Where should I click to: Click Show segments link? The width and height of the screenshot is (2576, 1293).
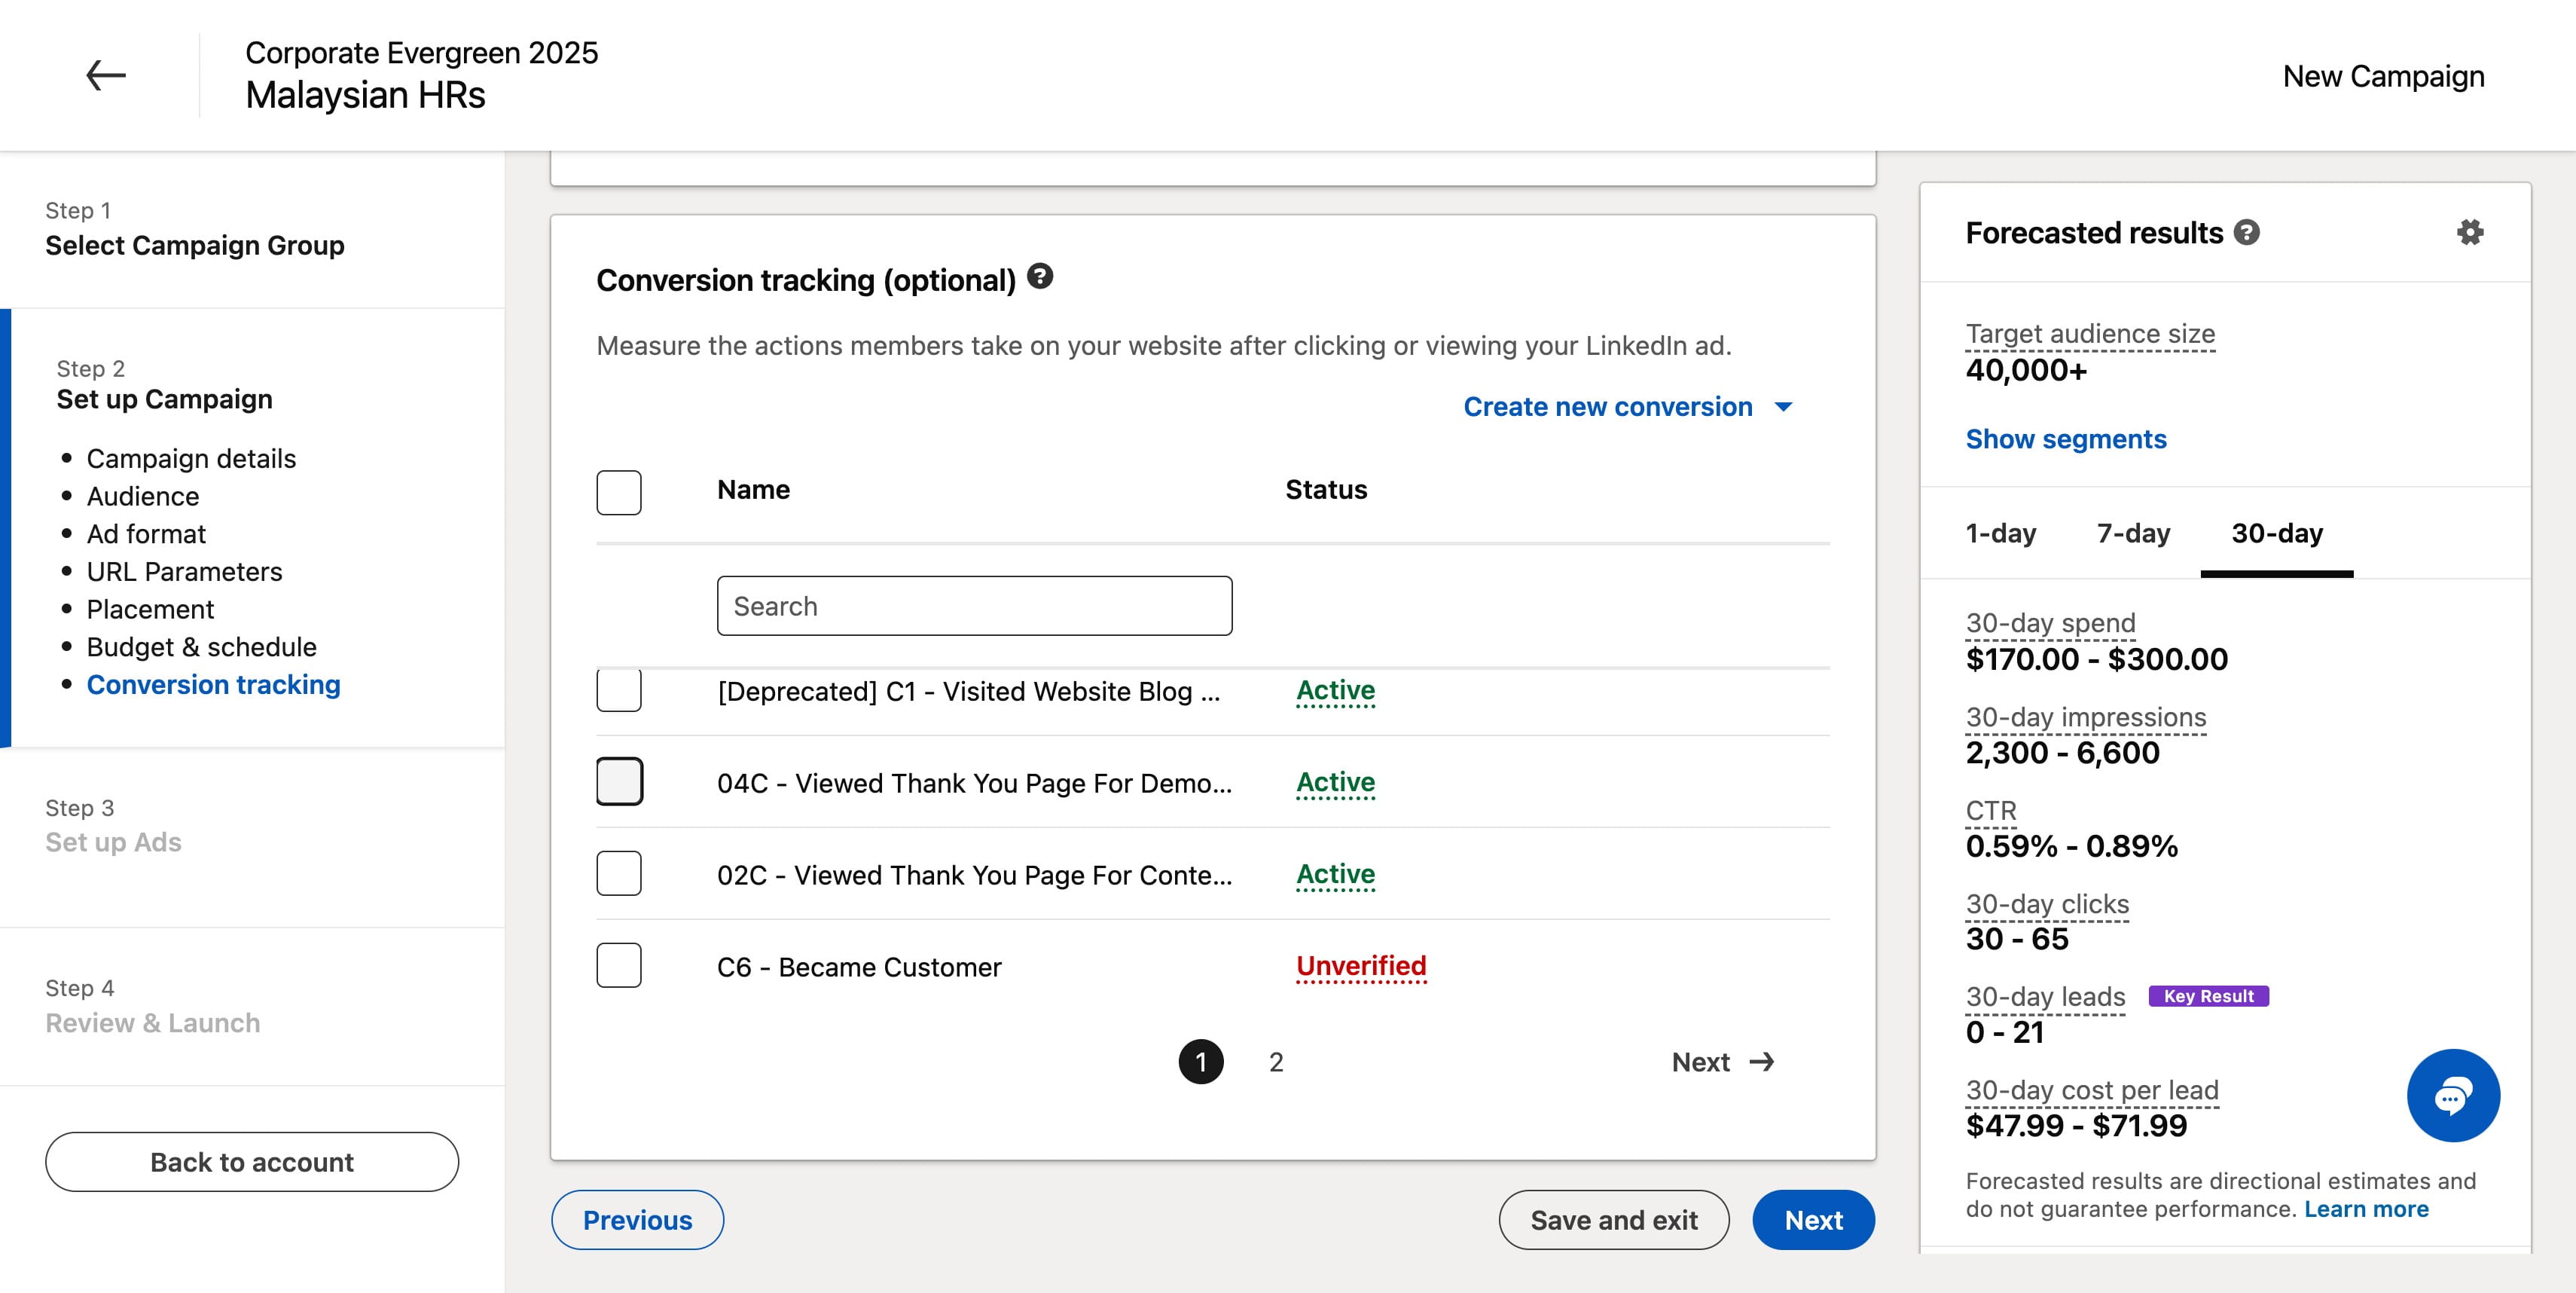click(x=2066, y=439)
